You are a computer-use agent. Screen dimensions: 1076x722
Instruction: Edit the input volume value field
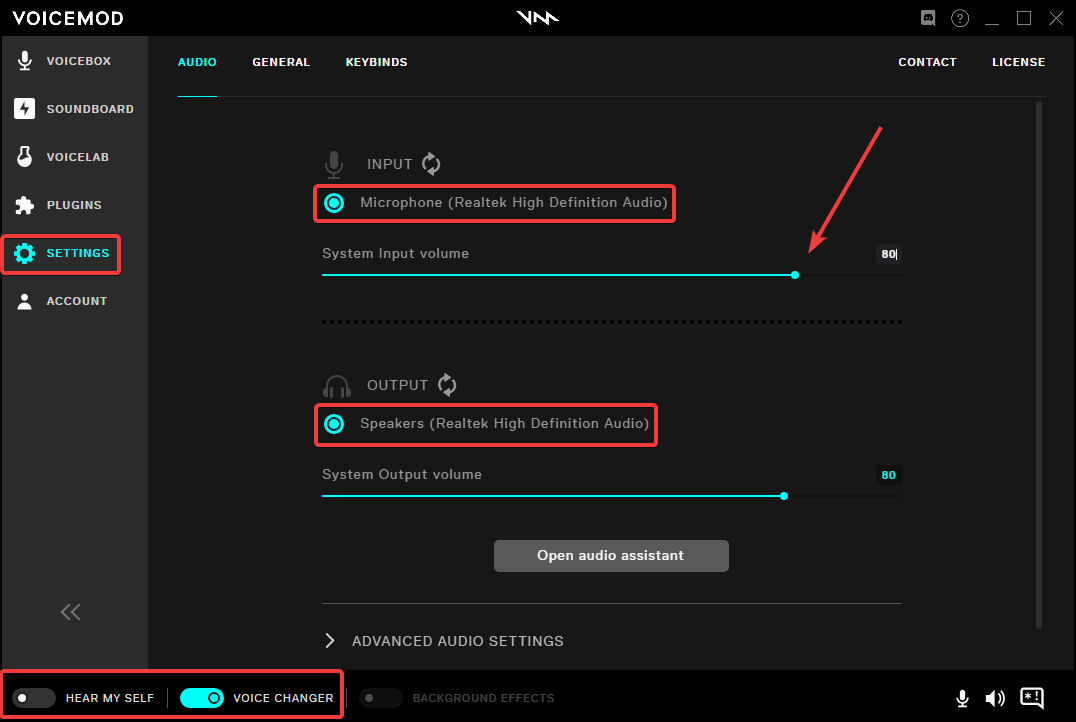(x=889, y=254)
